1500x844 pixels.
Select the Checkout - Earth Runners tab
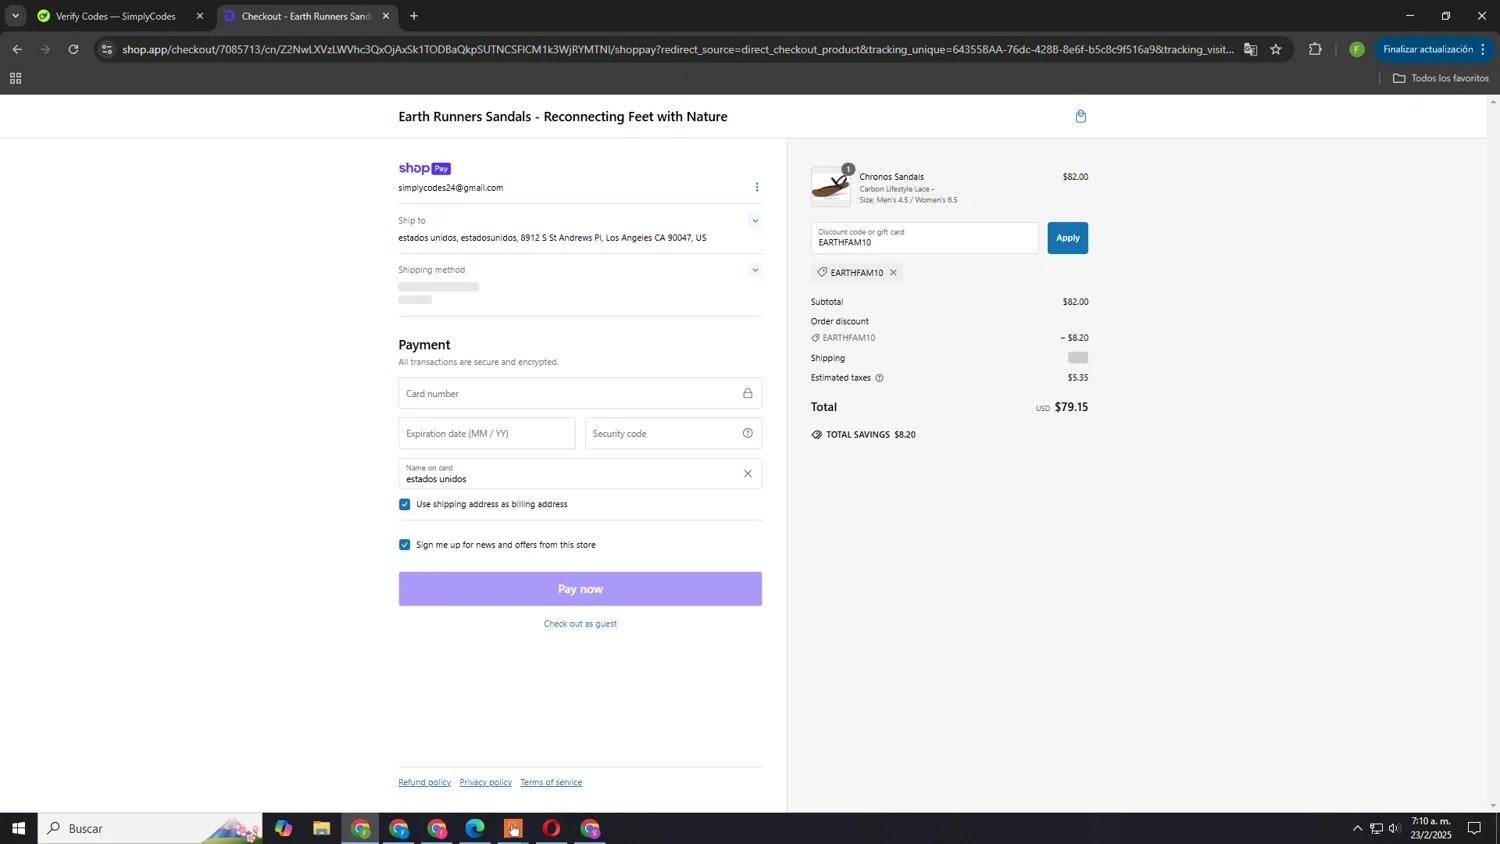click(x=305, y=16)
